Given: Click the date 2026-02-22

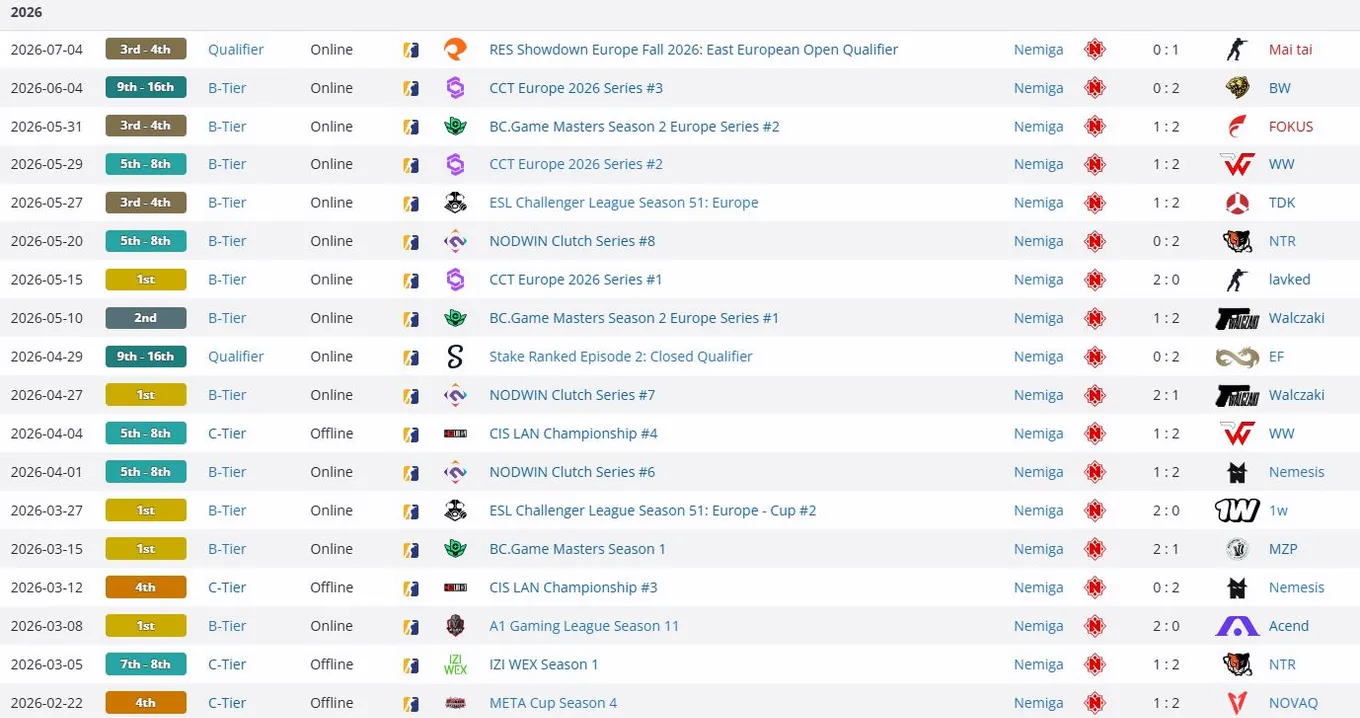Looking at the screenshot, I should [x=47, y=703].
